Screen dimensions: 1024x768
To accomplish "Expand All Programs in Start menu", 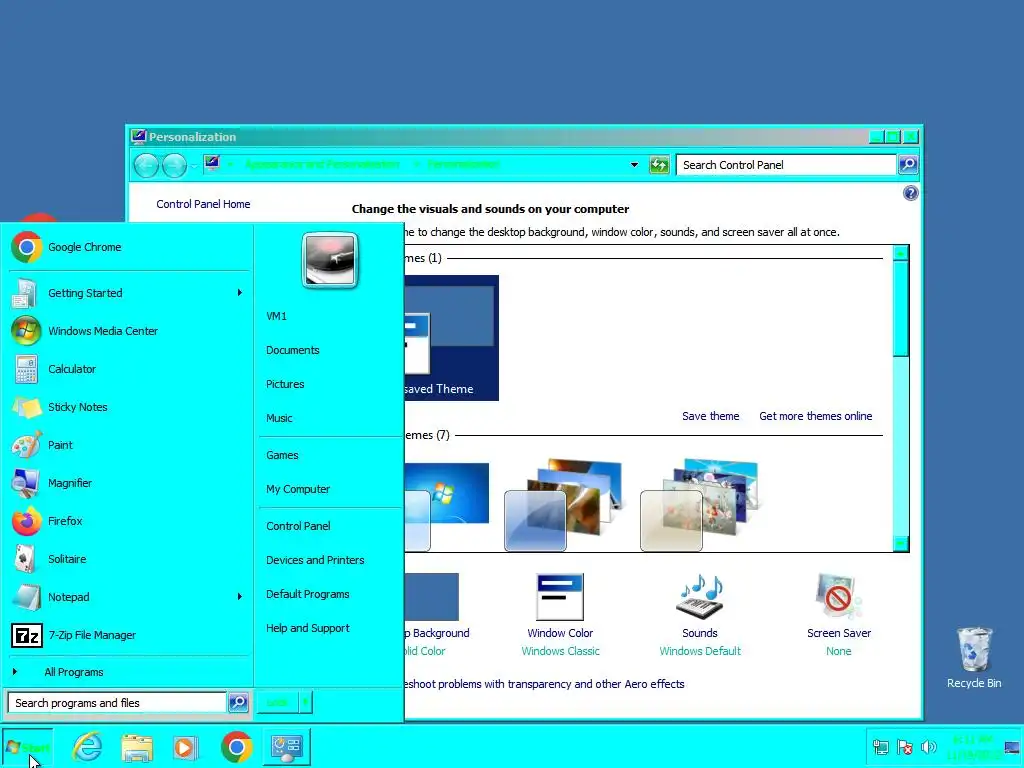I will pos(74,672).
